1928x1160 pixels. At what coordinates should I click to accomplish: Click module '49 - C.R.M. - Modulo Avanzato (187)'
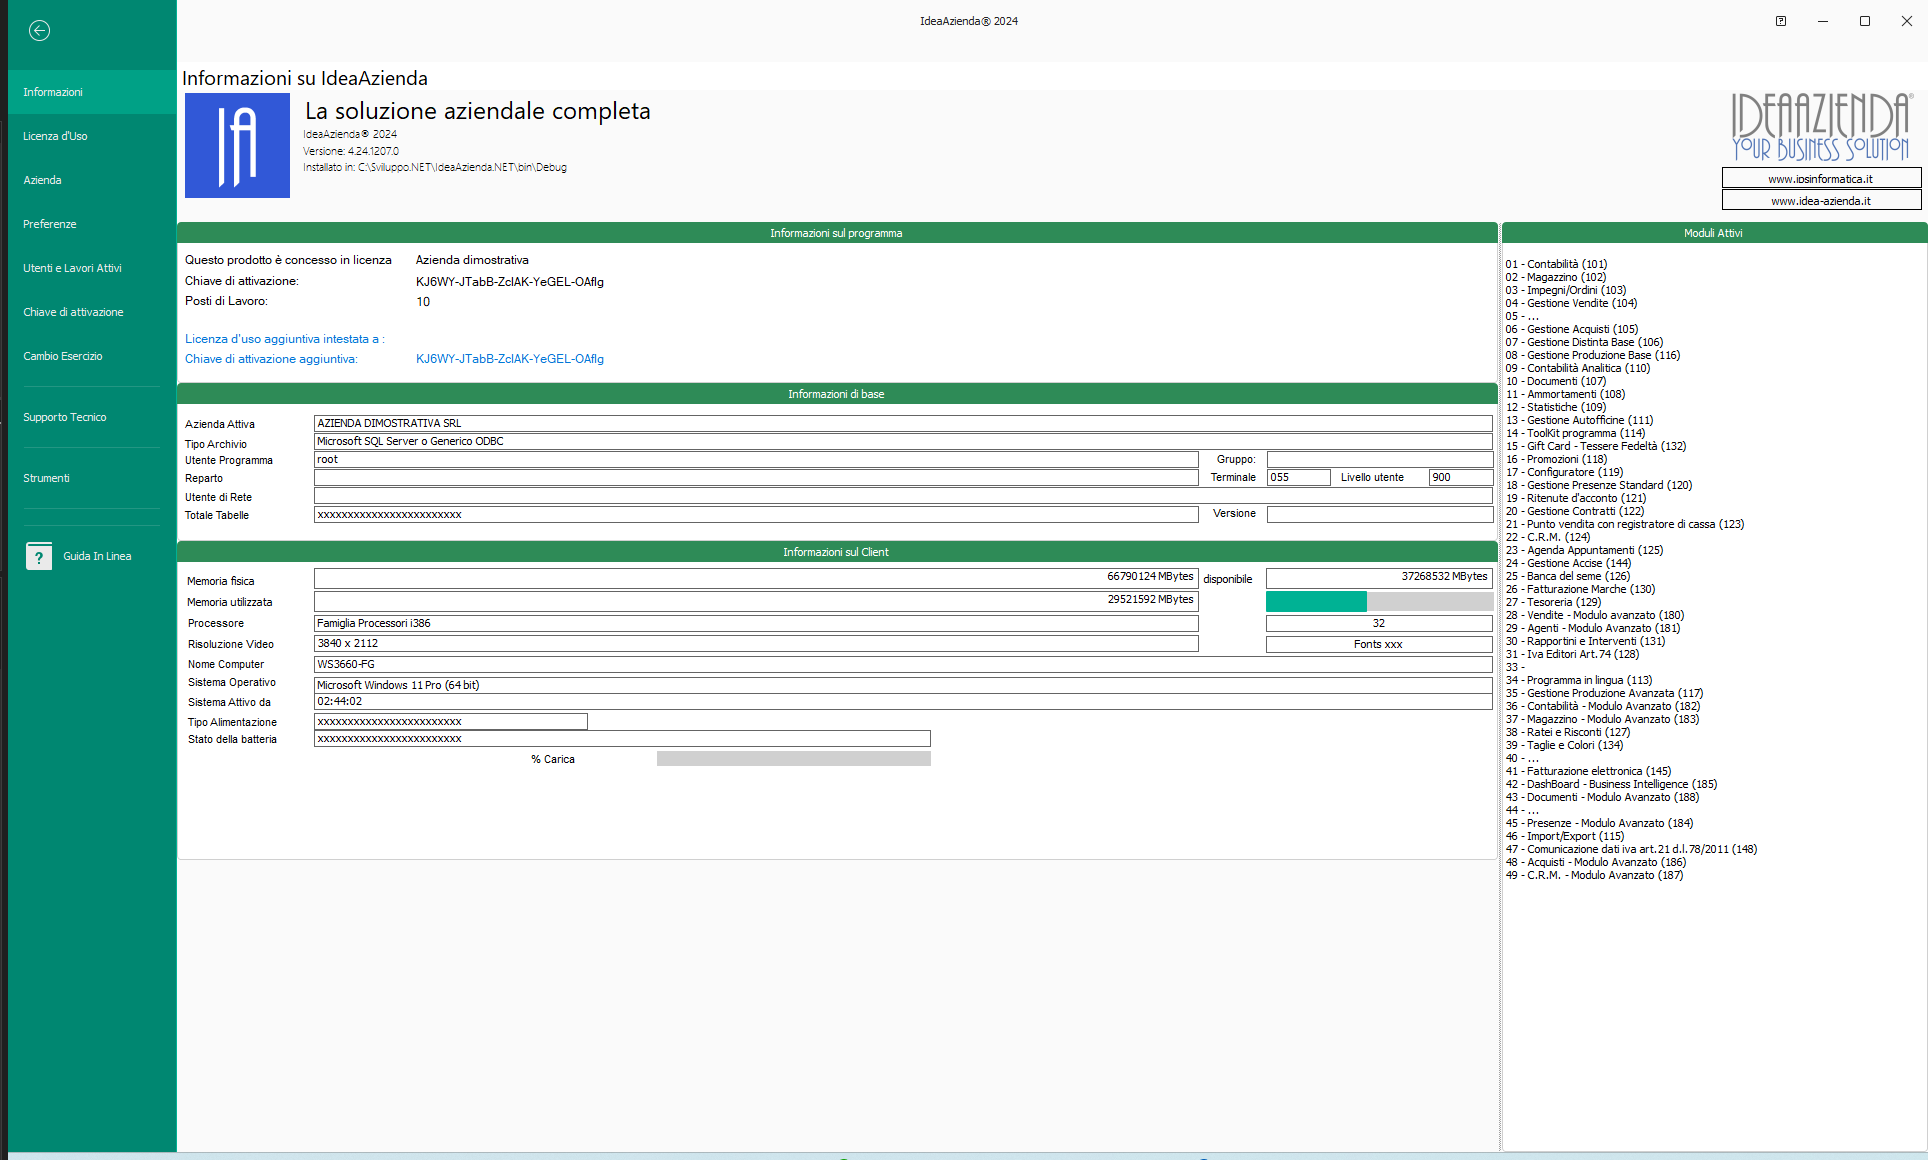(1594, 876)
